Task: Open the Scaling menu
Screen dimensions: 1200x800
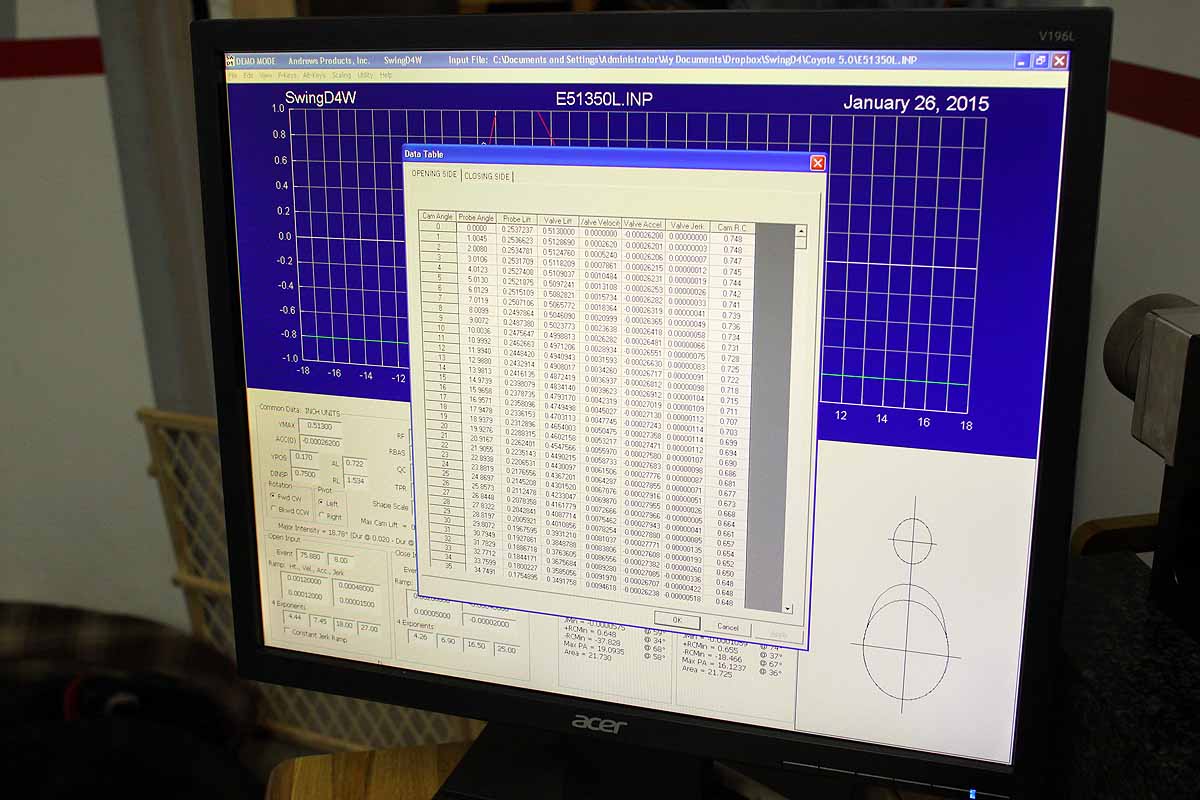Action: click(341, 75)
